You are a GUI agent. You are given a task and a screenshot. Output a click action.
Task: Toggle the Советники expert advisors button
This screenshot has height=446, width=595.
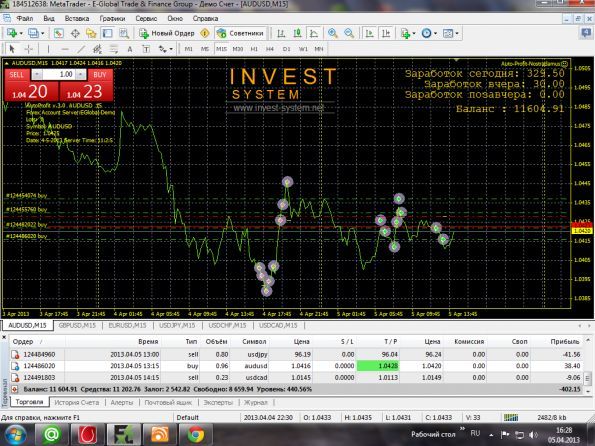tap(241, 33)
